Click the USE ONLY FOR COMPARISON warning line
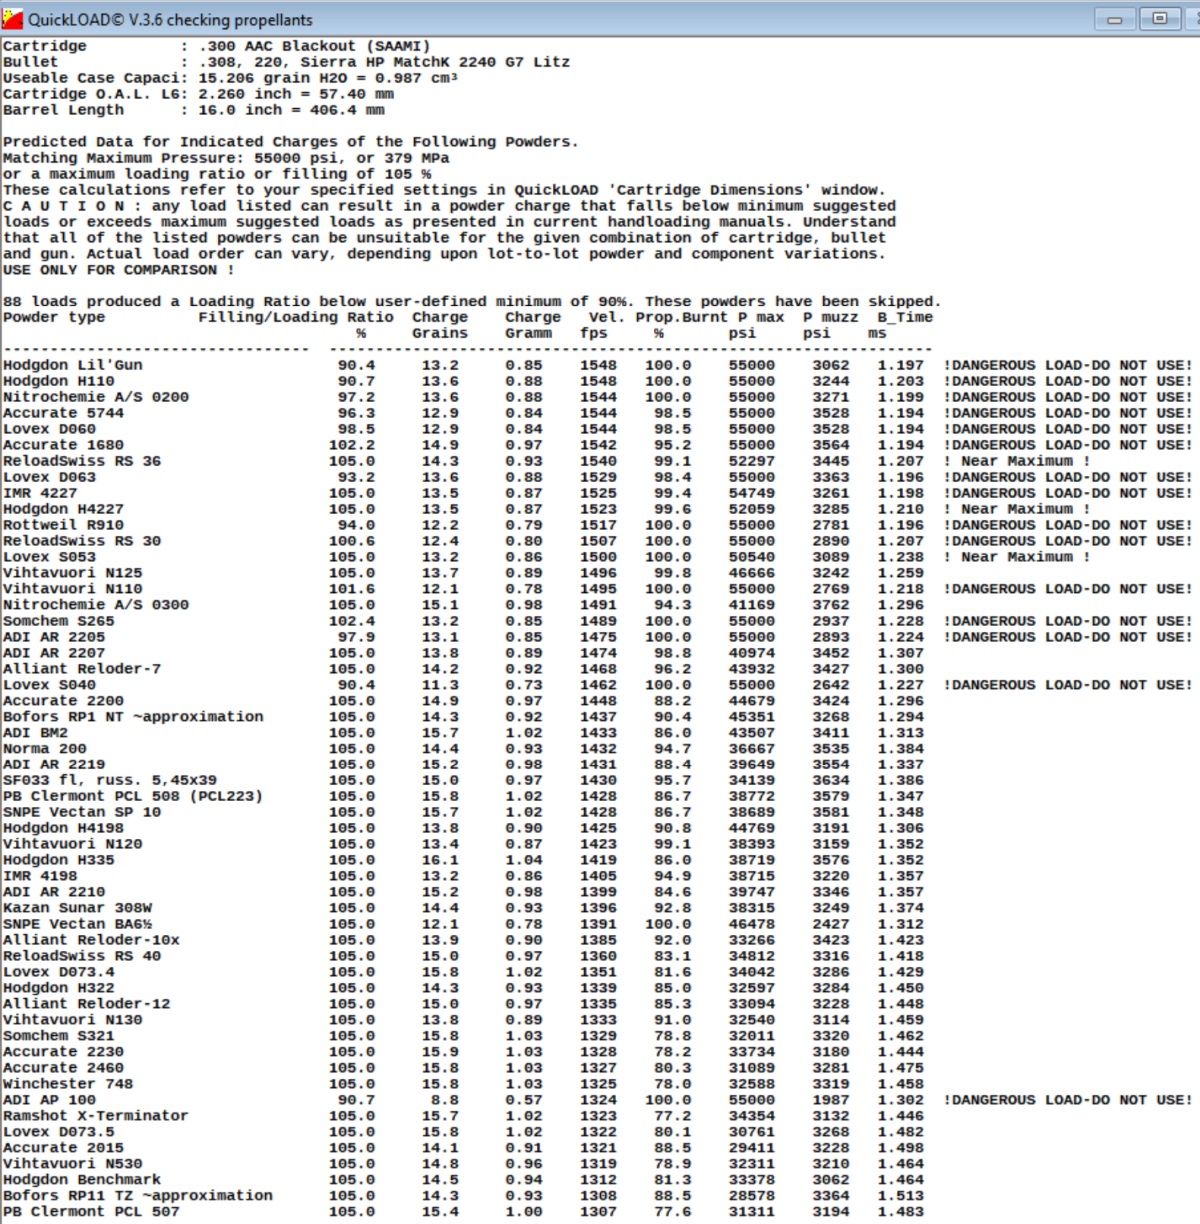1200x1224 pixels. coord(118,270)
